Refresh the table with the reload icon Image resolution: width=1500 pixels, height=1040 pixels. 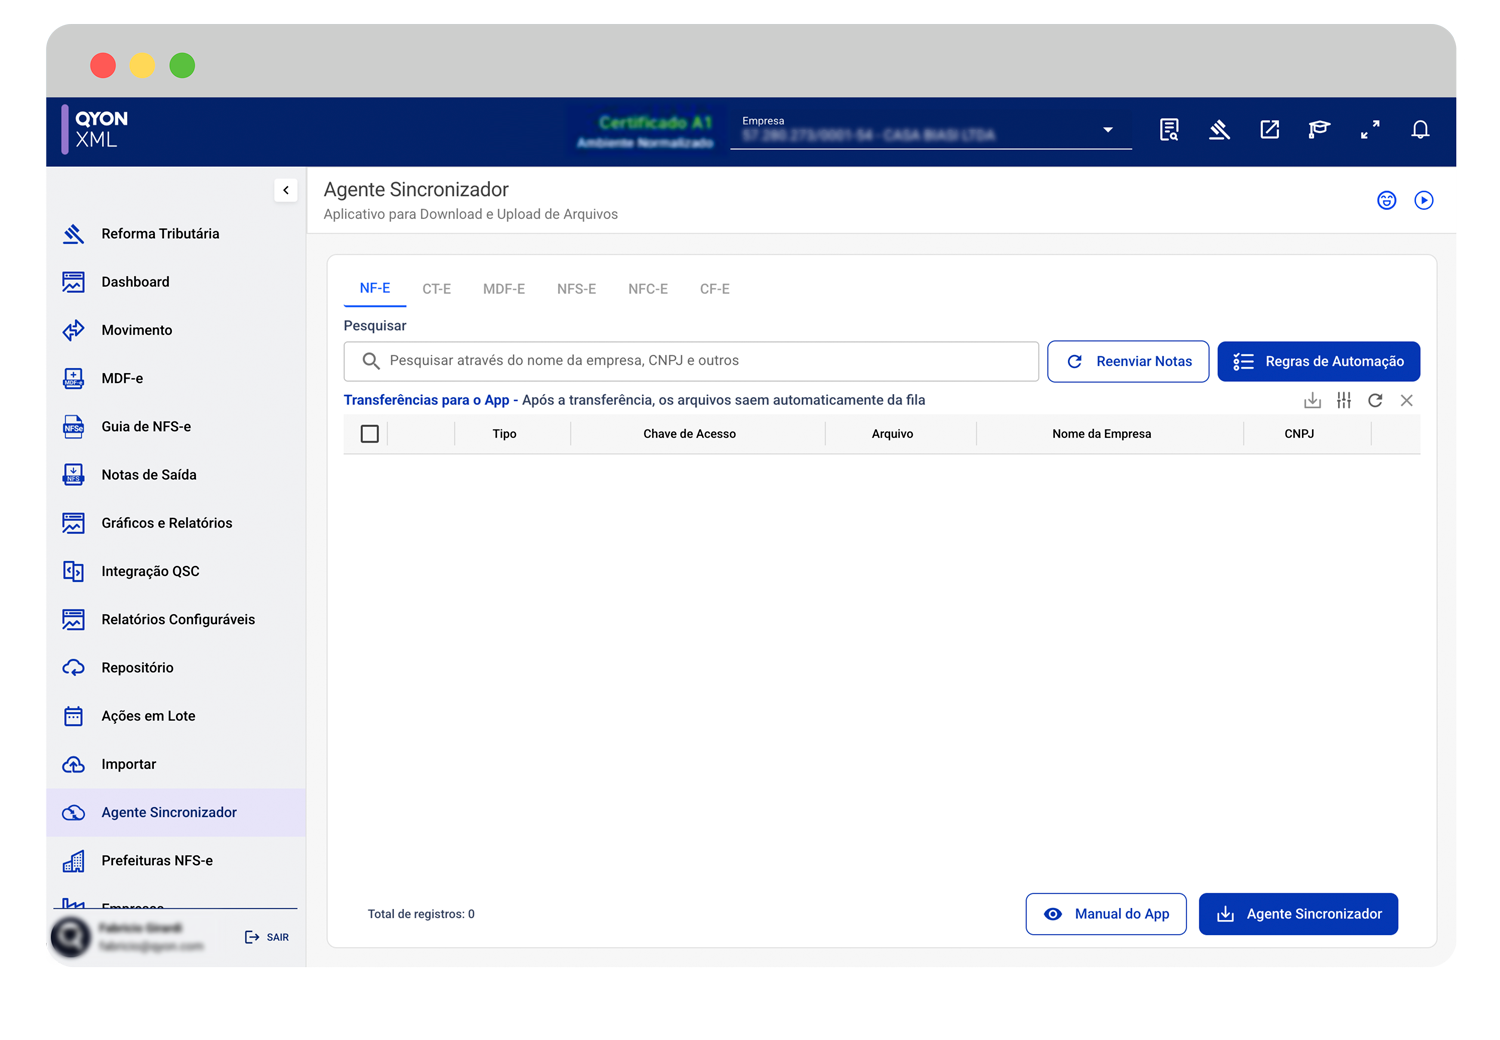point(1375,401)
